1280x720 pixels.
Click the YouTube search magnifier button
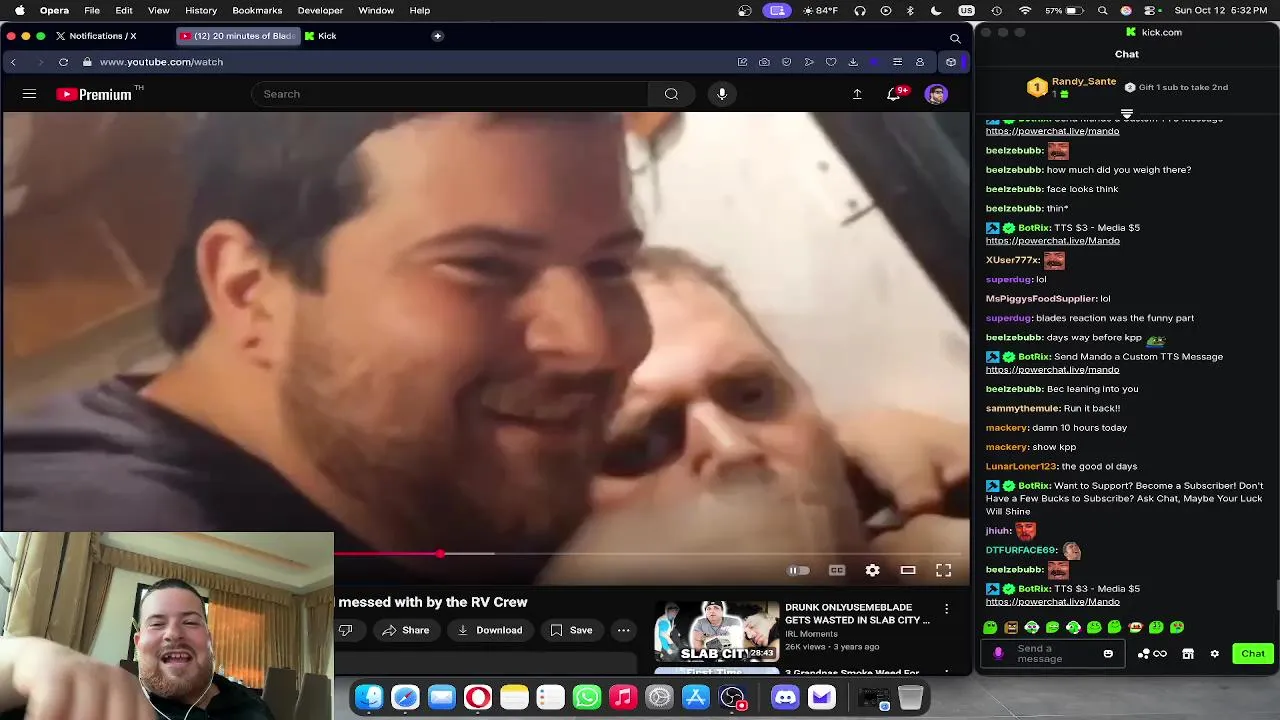[671, 94]
